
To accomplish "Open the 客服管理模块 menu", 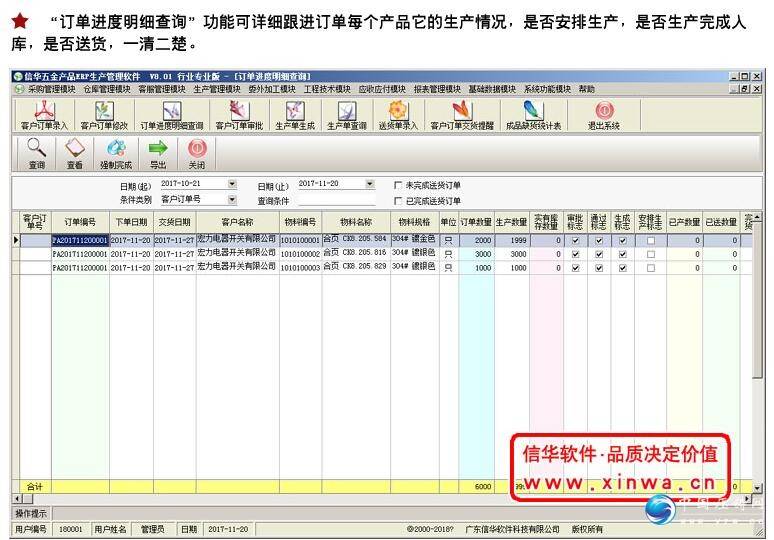I will 162,89.
